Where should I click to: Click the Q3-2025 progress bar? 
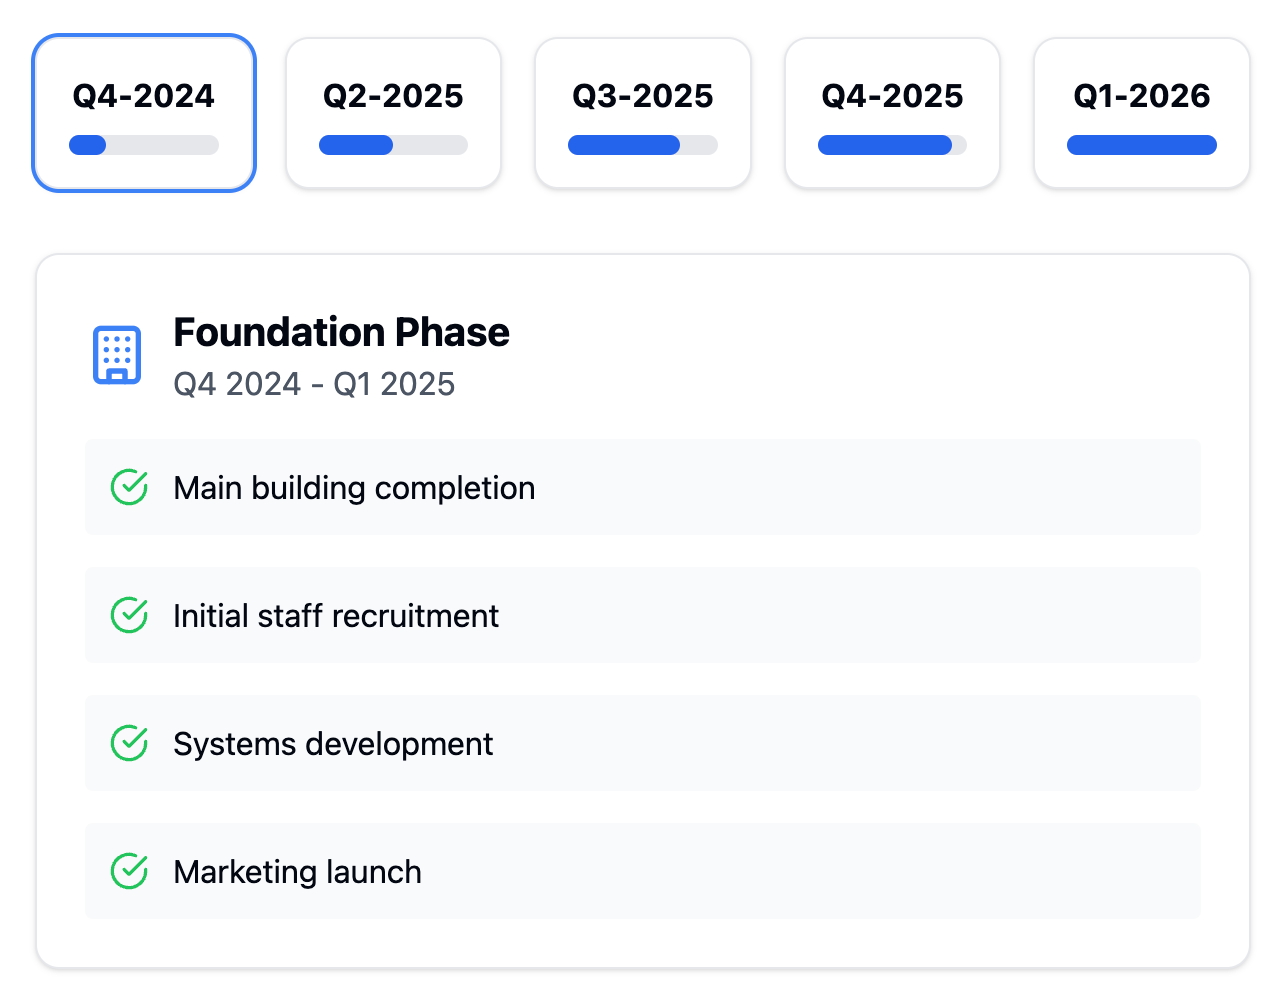point(643,145)
